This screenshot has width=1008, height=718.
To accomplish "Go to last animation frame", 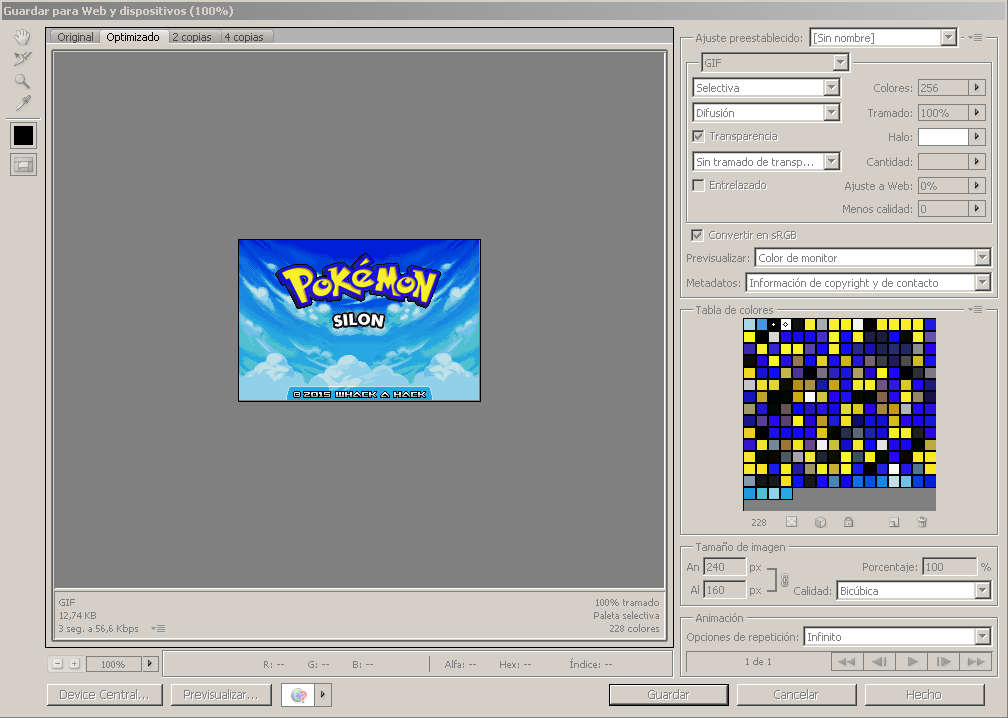I will pyautogui.click(x=975, y=661).
